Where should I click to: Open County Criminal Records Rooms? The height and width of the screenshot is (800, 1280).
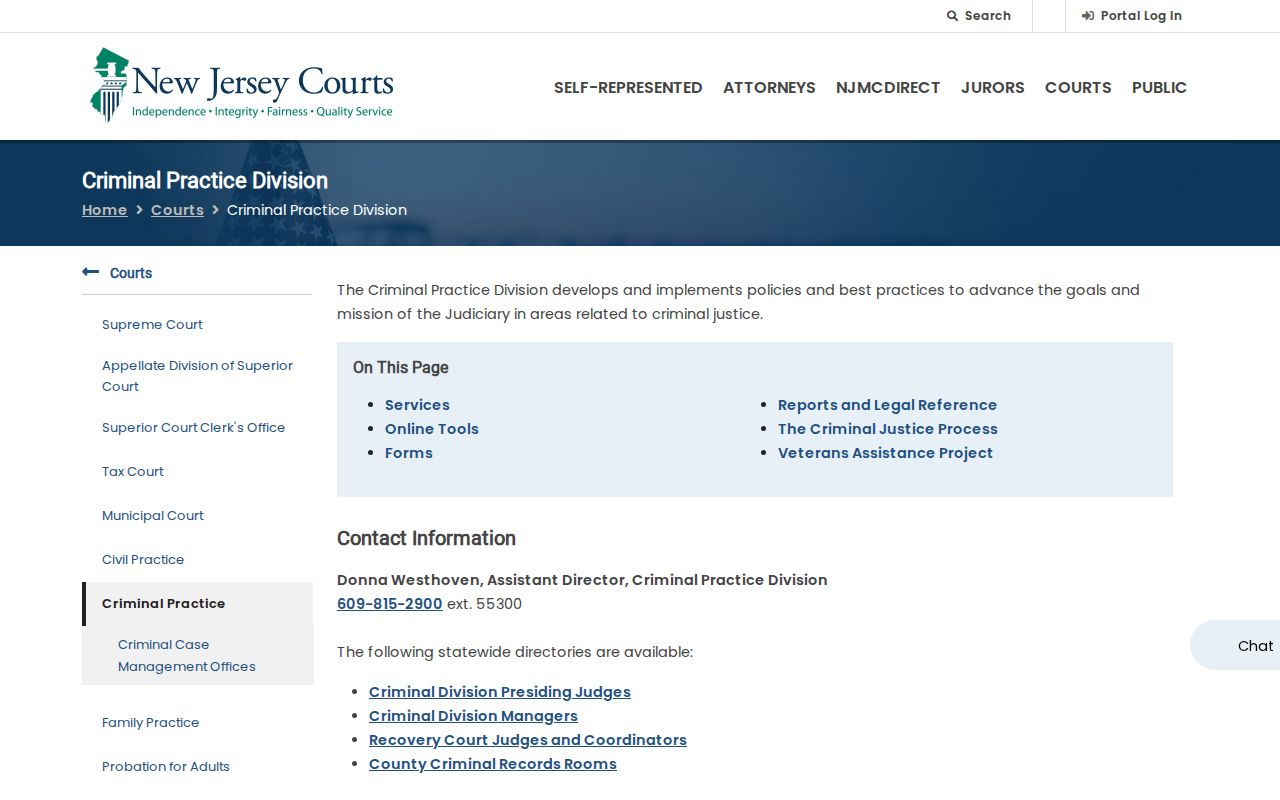click(493, 764)
